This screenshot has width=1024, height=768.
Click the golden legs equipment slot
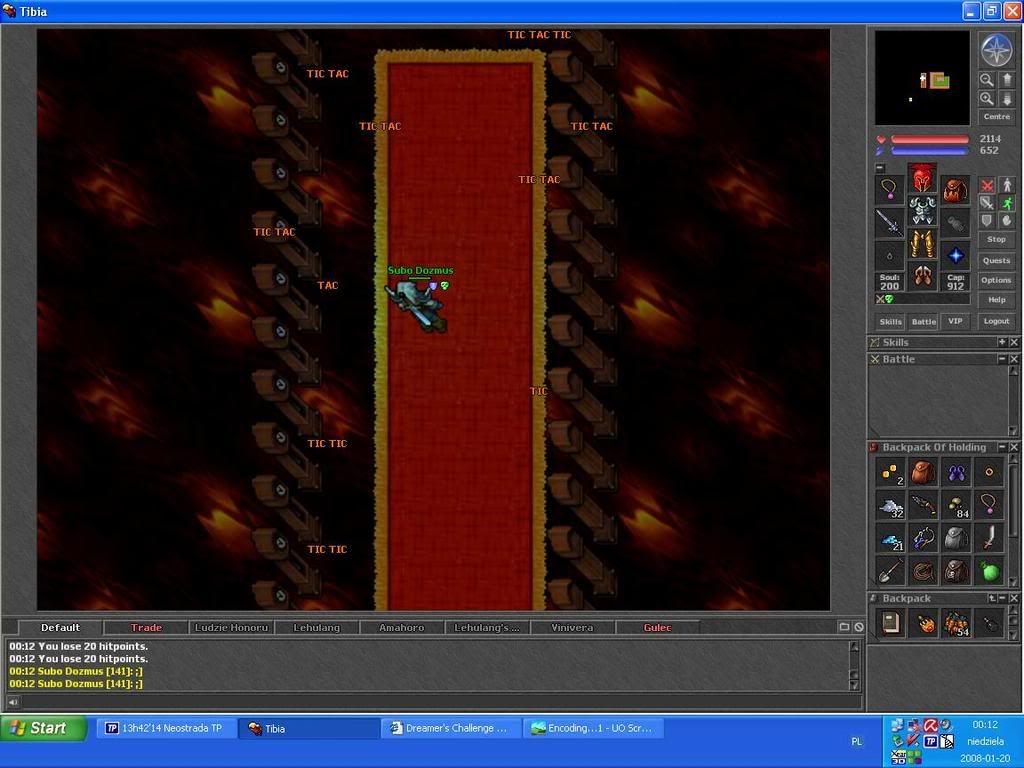922,244
